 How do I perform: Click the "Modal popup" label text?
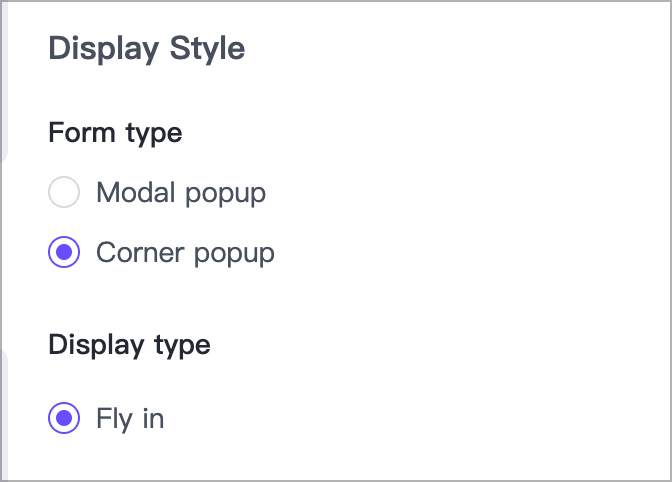pyautogui.click(x=180, y=192)
